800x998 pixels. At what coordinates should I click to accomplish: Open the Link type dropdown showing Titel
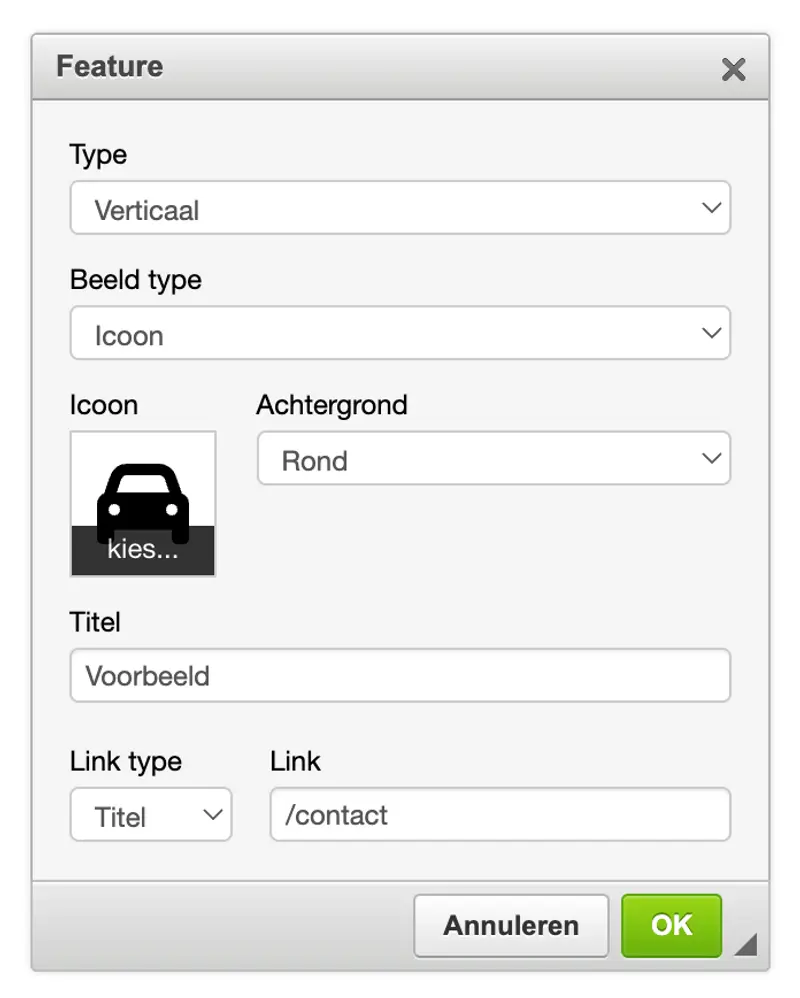151,814
